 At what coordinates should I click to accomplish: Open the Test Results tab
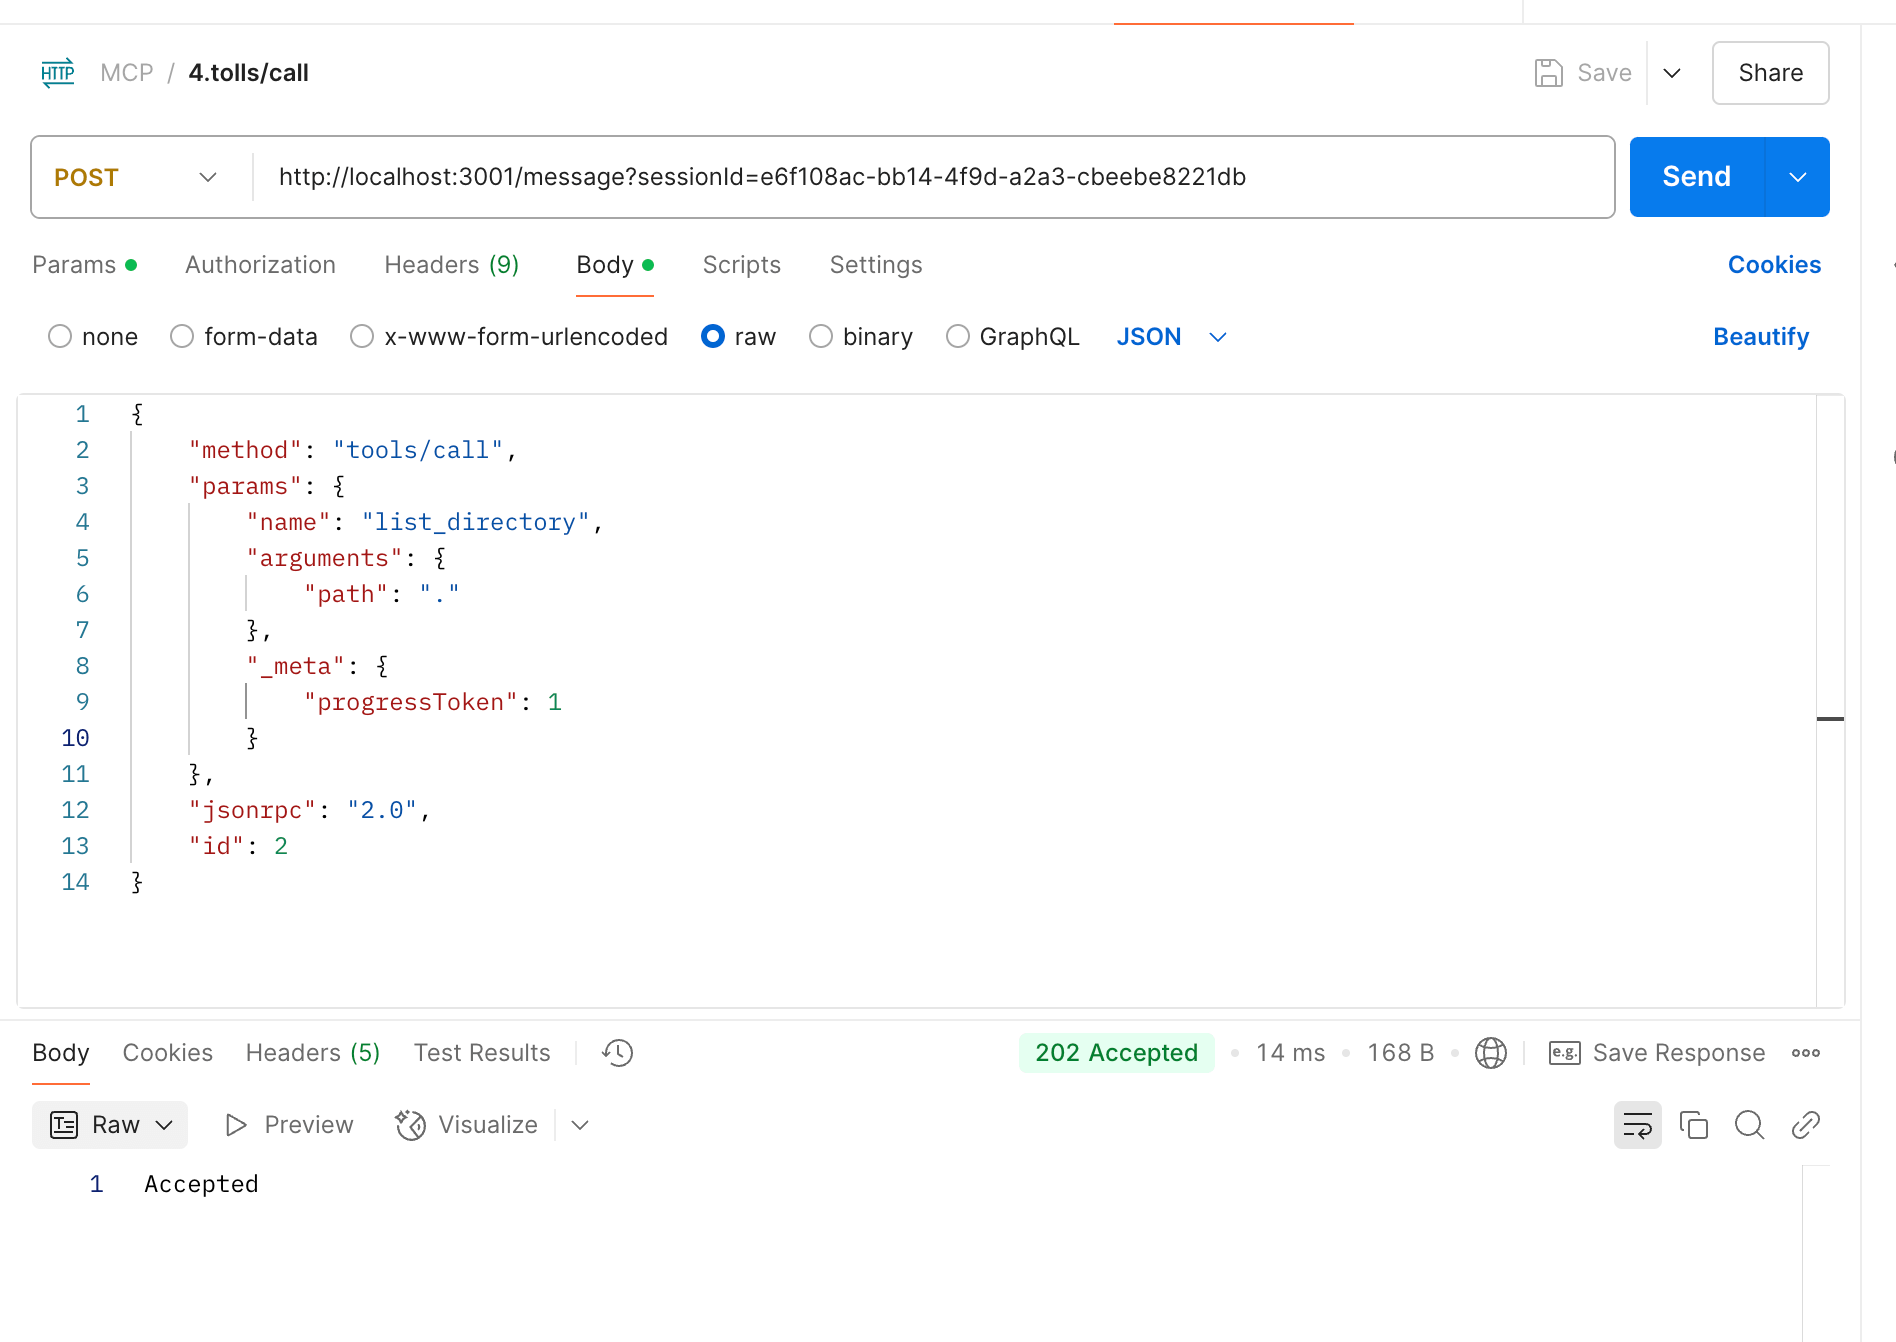click(x=482, y=1053)
